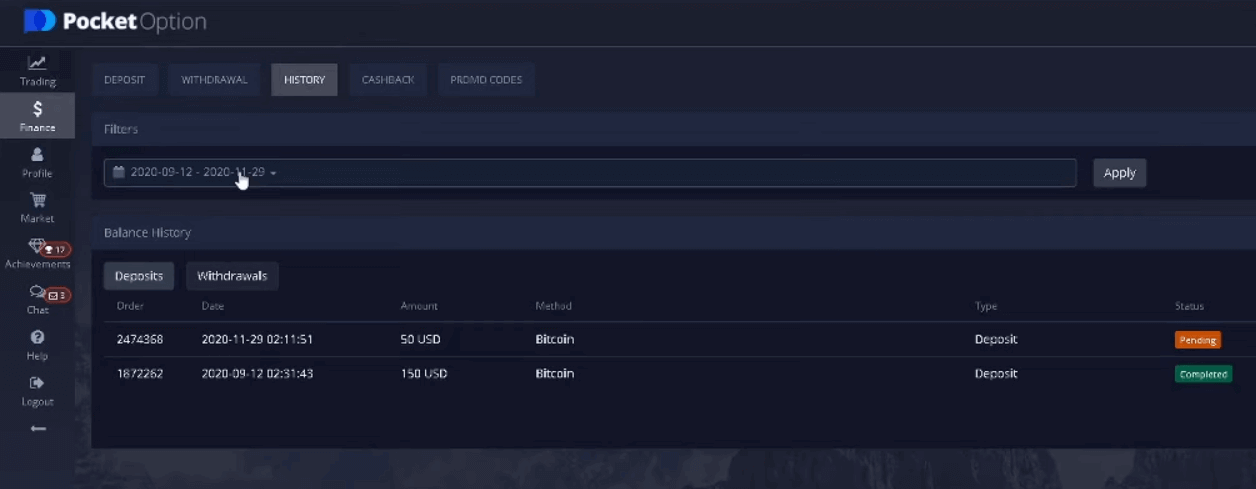Click date 2020-09-12 02:31:43
Screen dimensions: 1256x489
pyautogui.click(x=258, y=374)
